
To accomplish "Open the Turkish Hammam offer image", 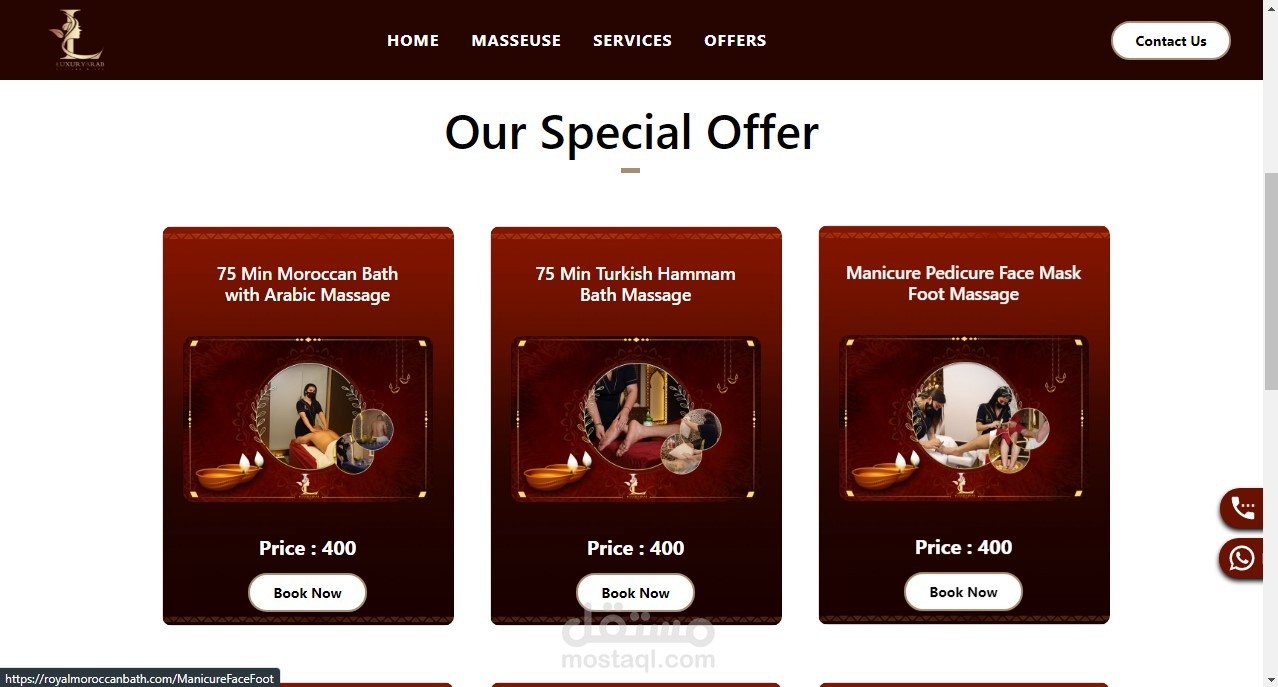I will pyautogui.click(x=636, y=419).
